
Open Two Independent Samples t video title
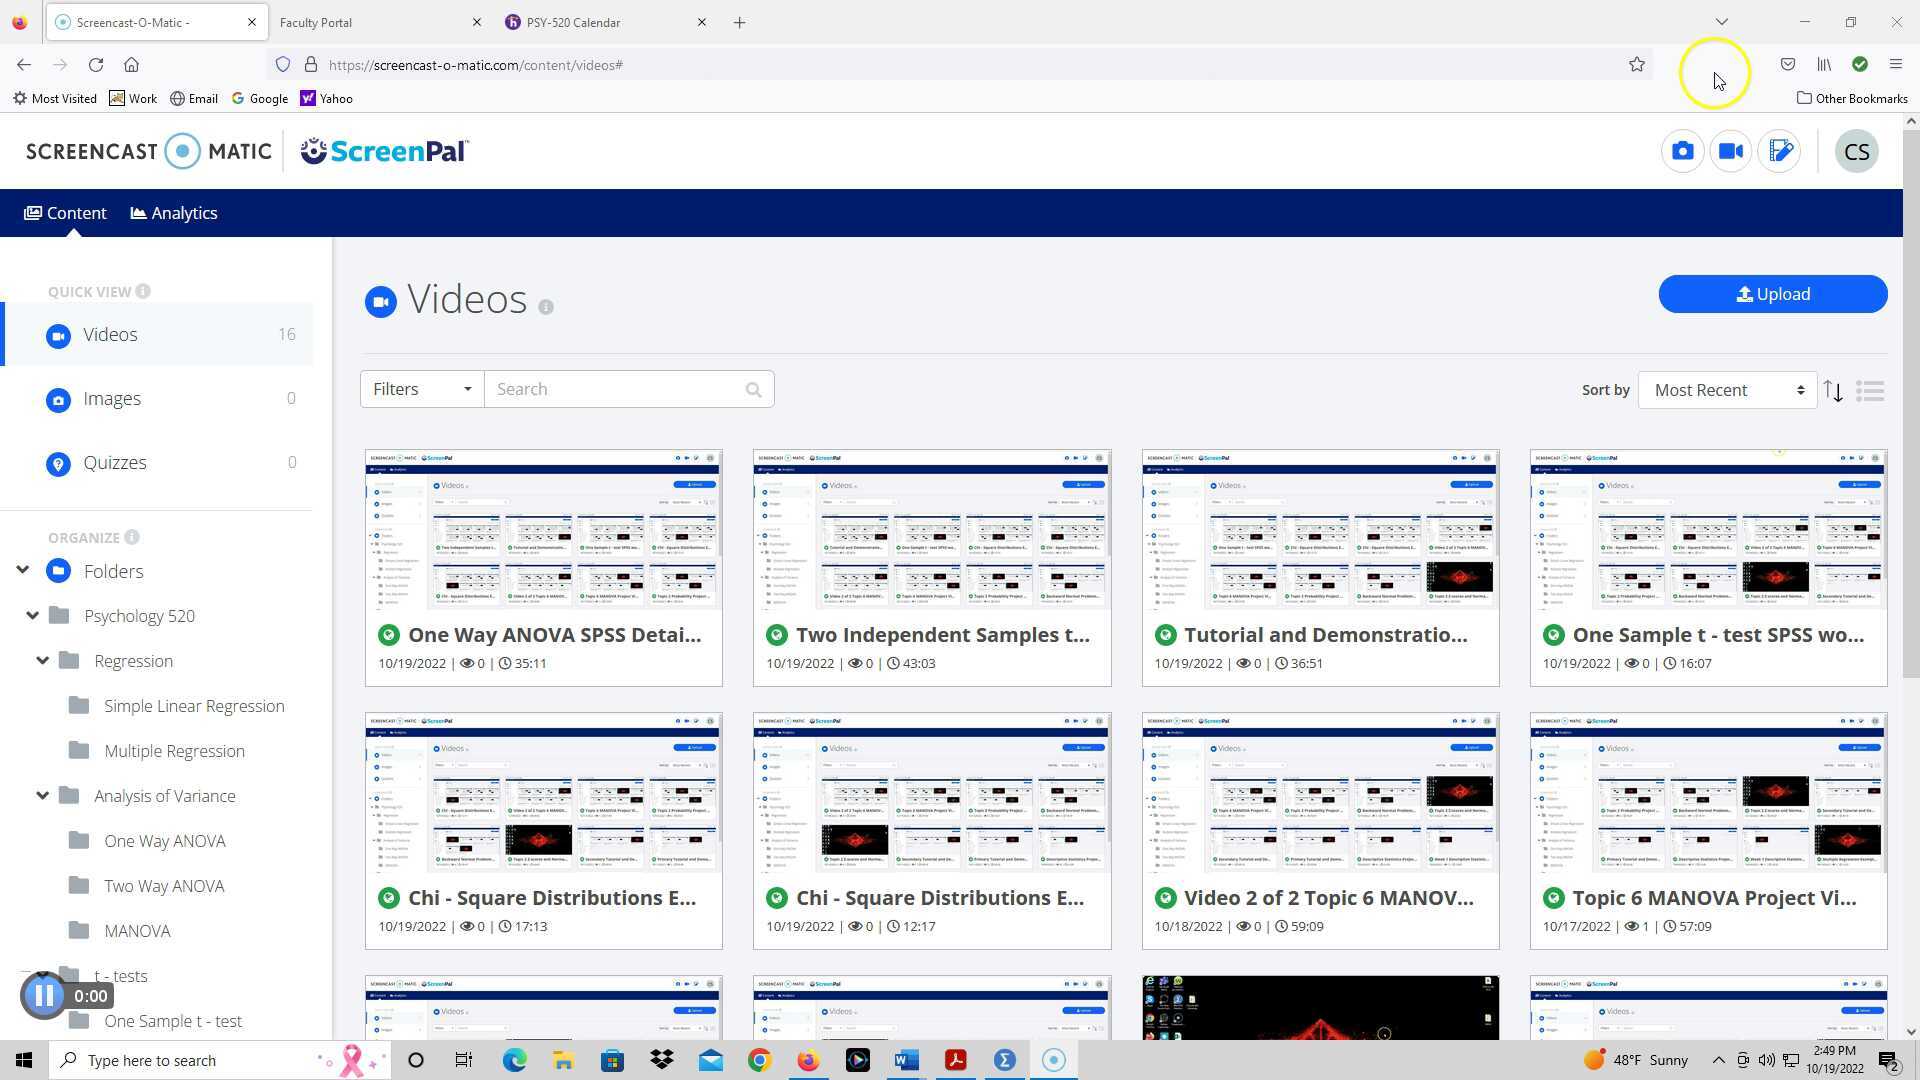pos(942,635)
